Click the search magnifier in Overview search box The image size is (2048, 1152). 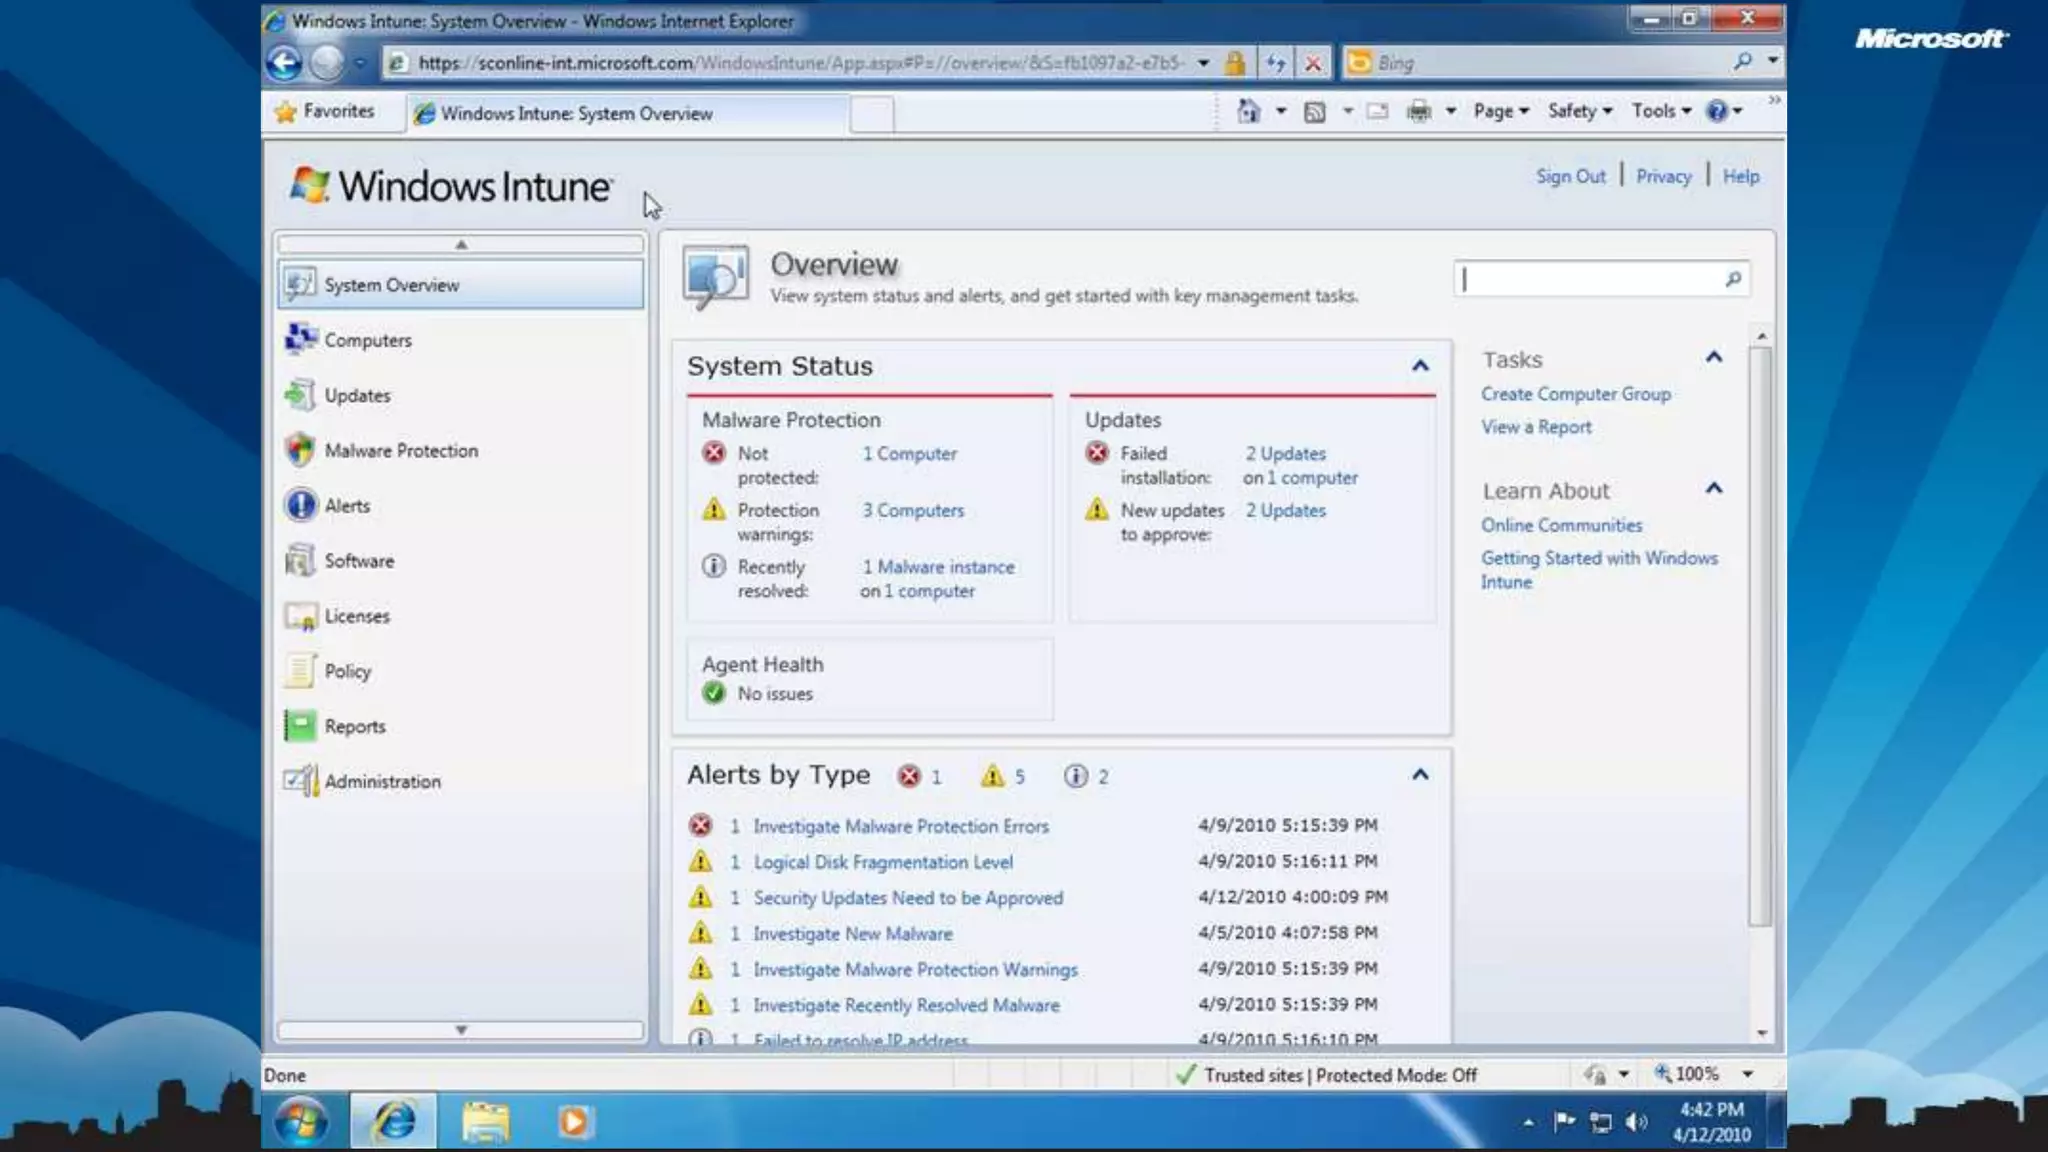[1733, 279]
